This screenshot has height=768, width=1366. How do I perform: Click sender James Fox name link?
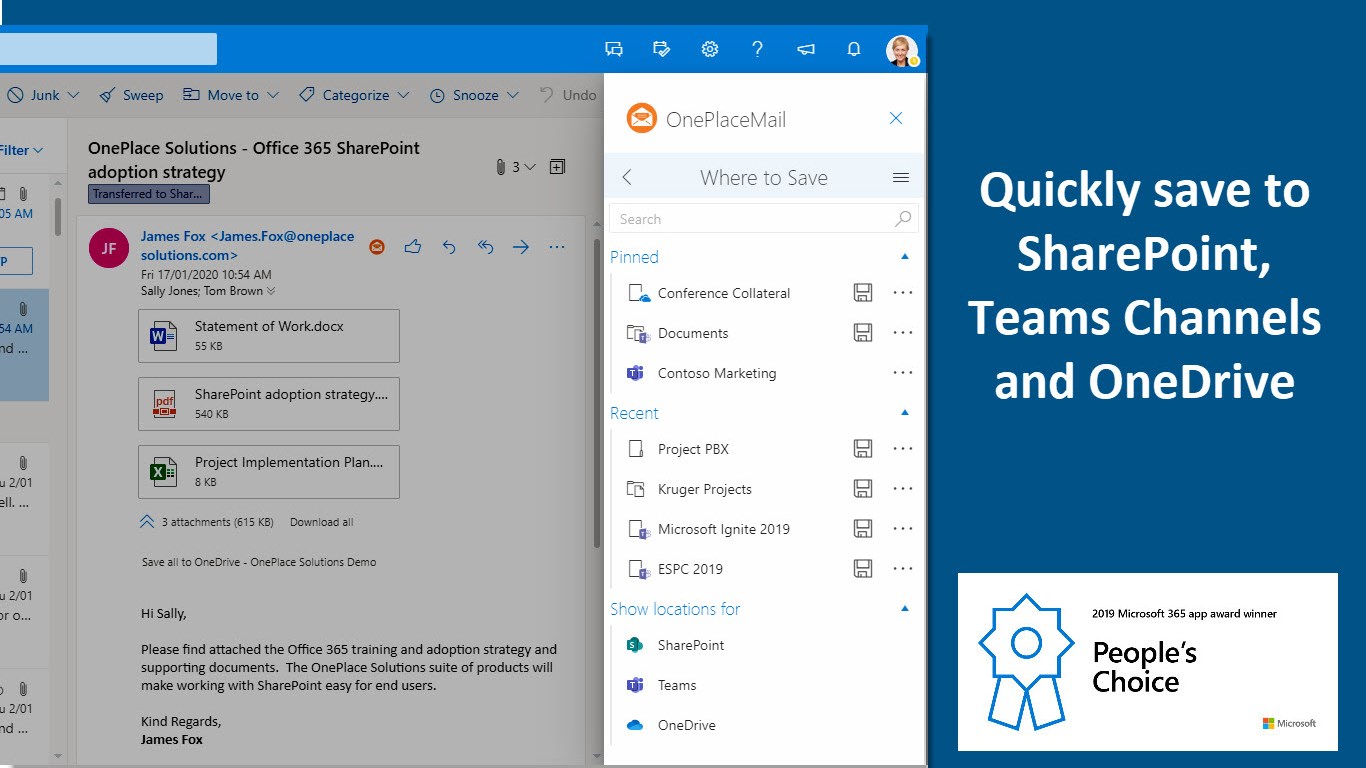pyautogui.click(x=247, y=246)
